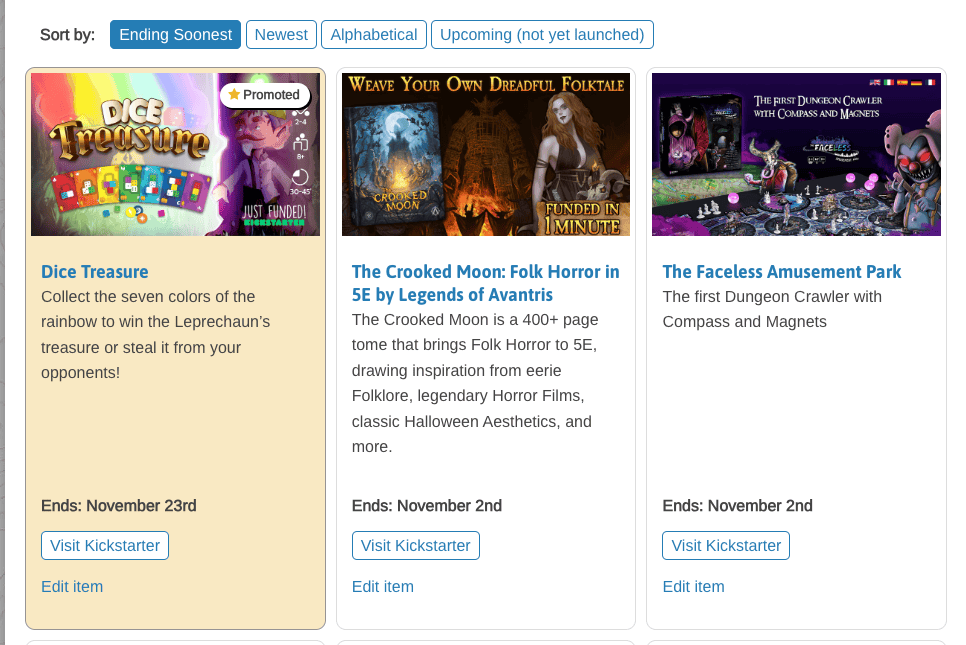Visit Kickstarter for The Crooked Moon
Image resolution: width=966 pixels, height=645 pixels.
416,546
